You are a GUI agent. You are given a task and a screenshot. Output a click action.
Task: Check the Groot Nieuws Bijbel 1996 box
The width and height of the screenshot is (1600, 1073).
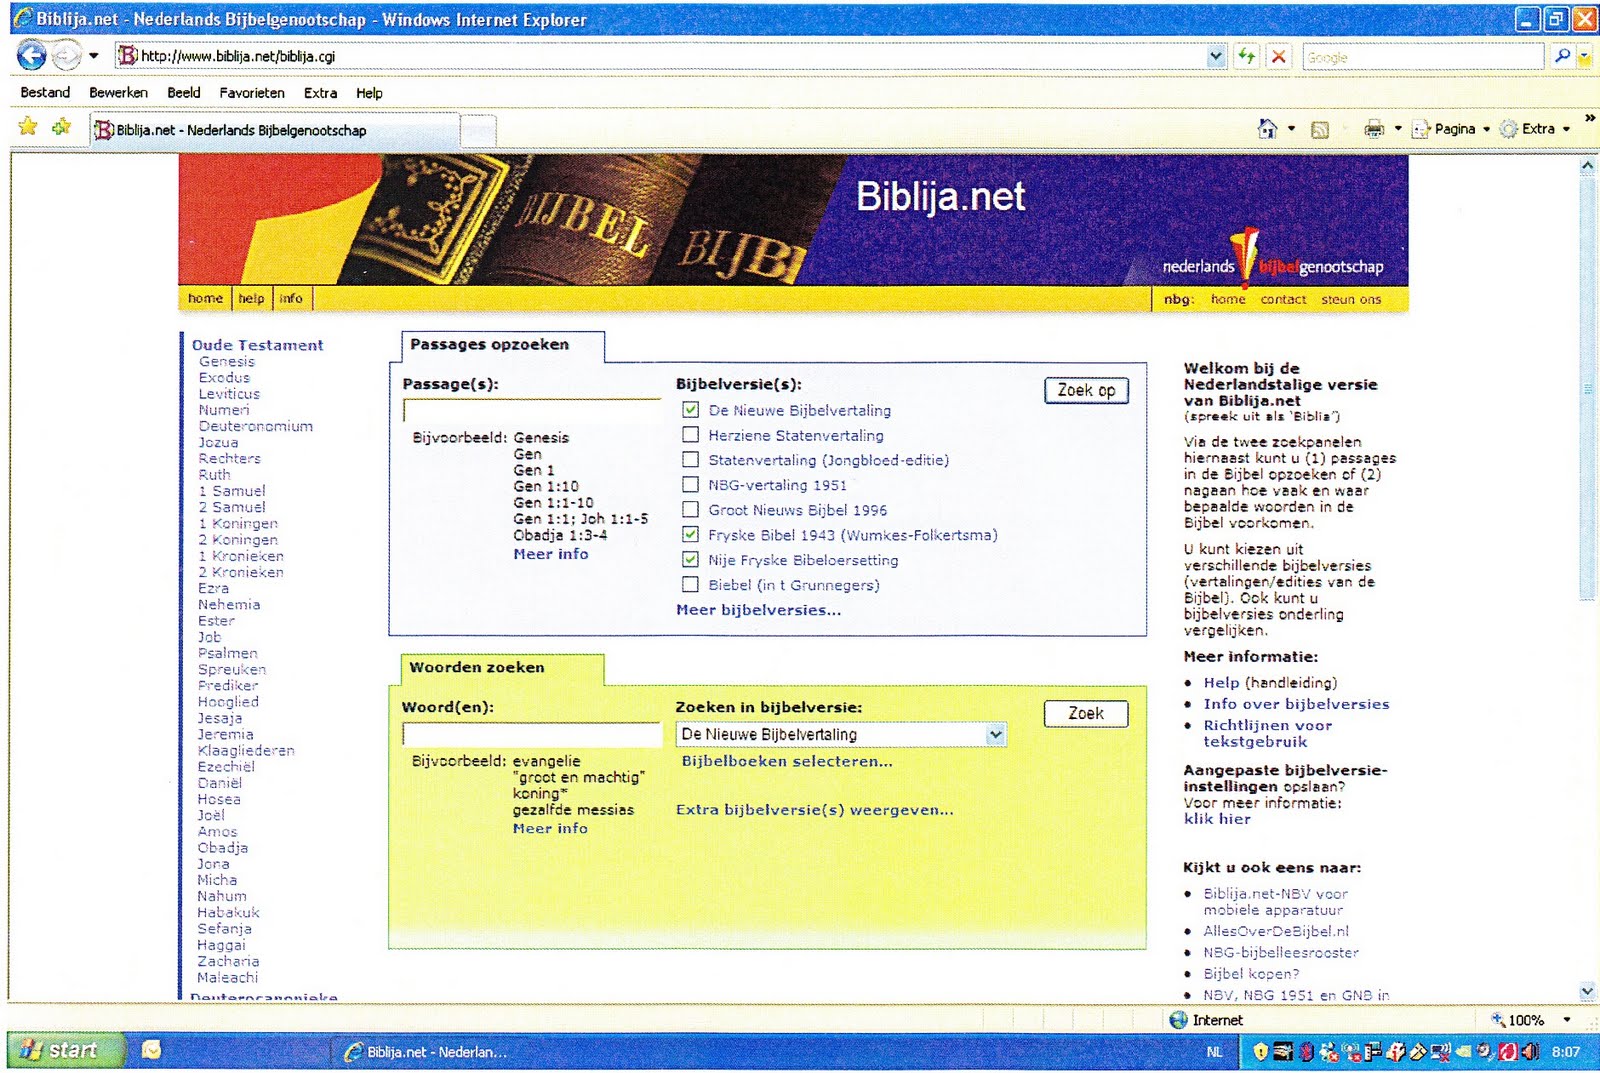690,510
